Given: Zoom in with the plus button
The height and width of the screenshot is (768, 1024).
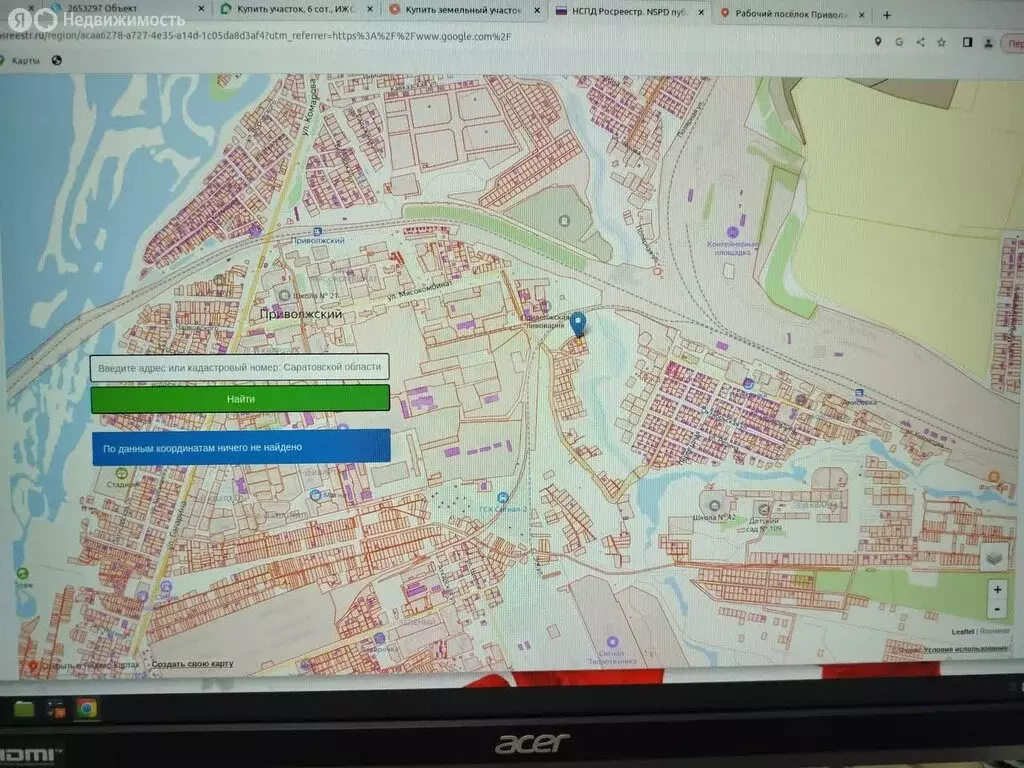Looking at the screenshot, I should point(997,590).
